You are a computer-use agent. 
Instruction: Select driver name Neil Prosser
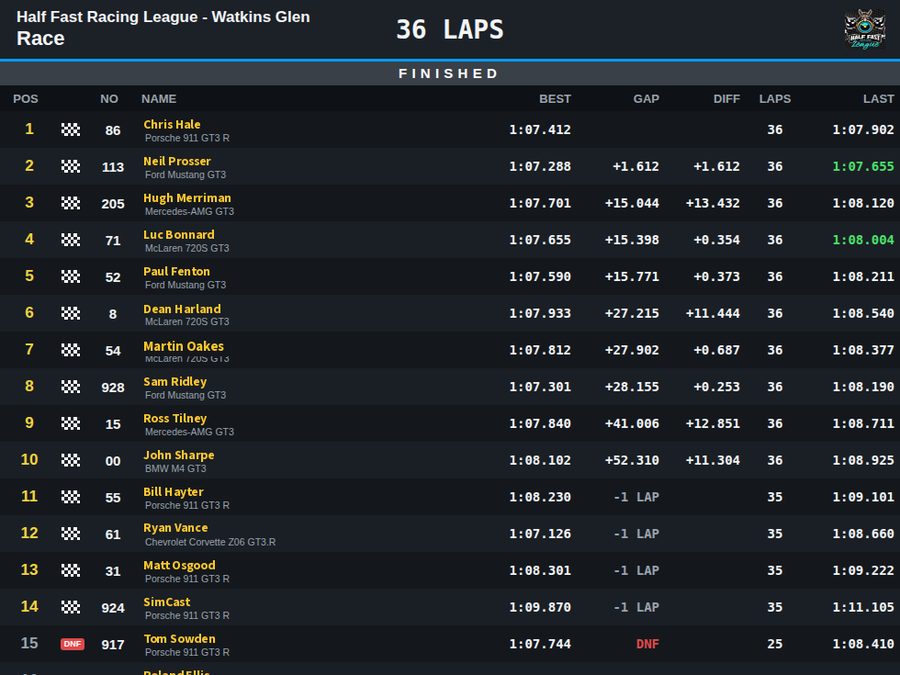(177, 161)
